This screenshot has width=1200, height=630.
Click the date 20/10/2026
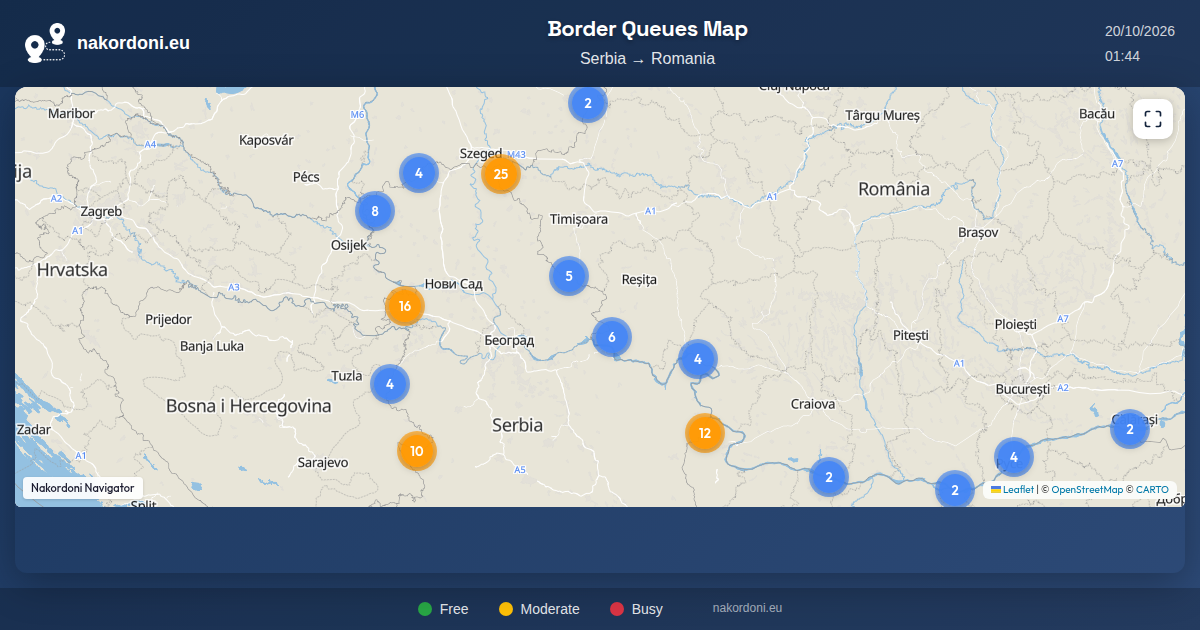click(1140, 31)
